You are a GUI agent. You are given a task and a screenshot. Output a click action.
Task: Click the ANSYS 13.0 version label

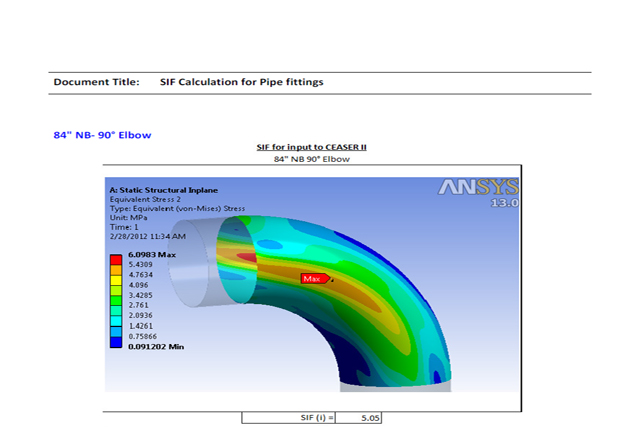497,202
